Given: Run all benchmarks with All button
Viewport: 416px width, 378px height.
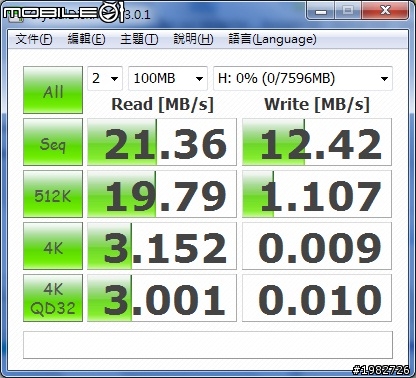Looking at the screenshot, I should click(x=53, y=90).
